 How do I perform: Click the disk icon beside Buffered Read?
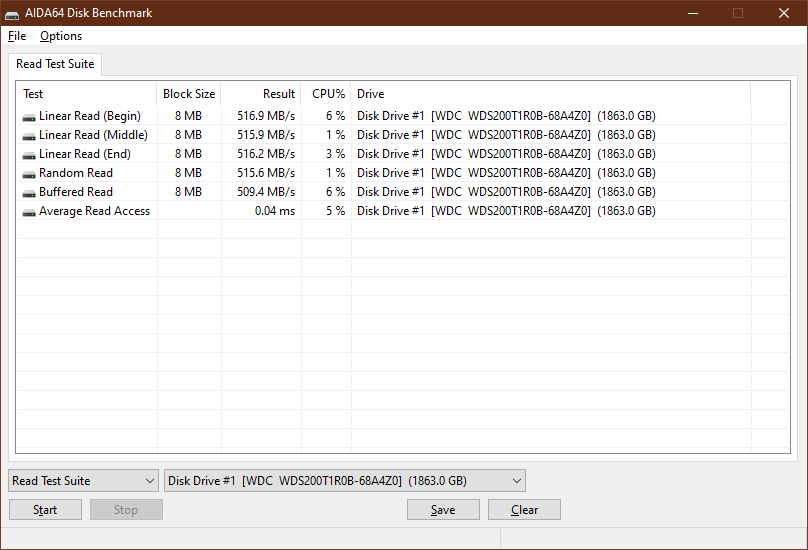tap(29, 194)
